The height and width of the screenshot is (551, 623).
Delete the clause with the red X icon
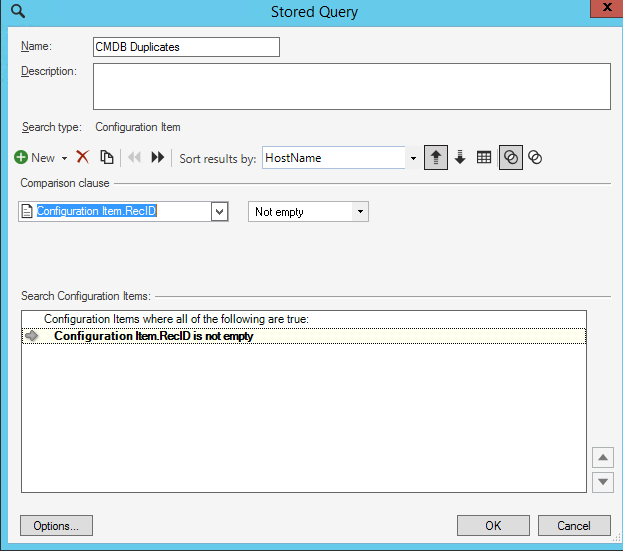coord(83,158)
